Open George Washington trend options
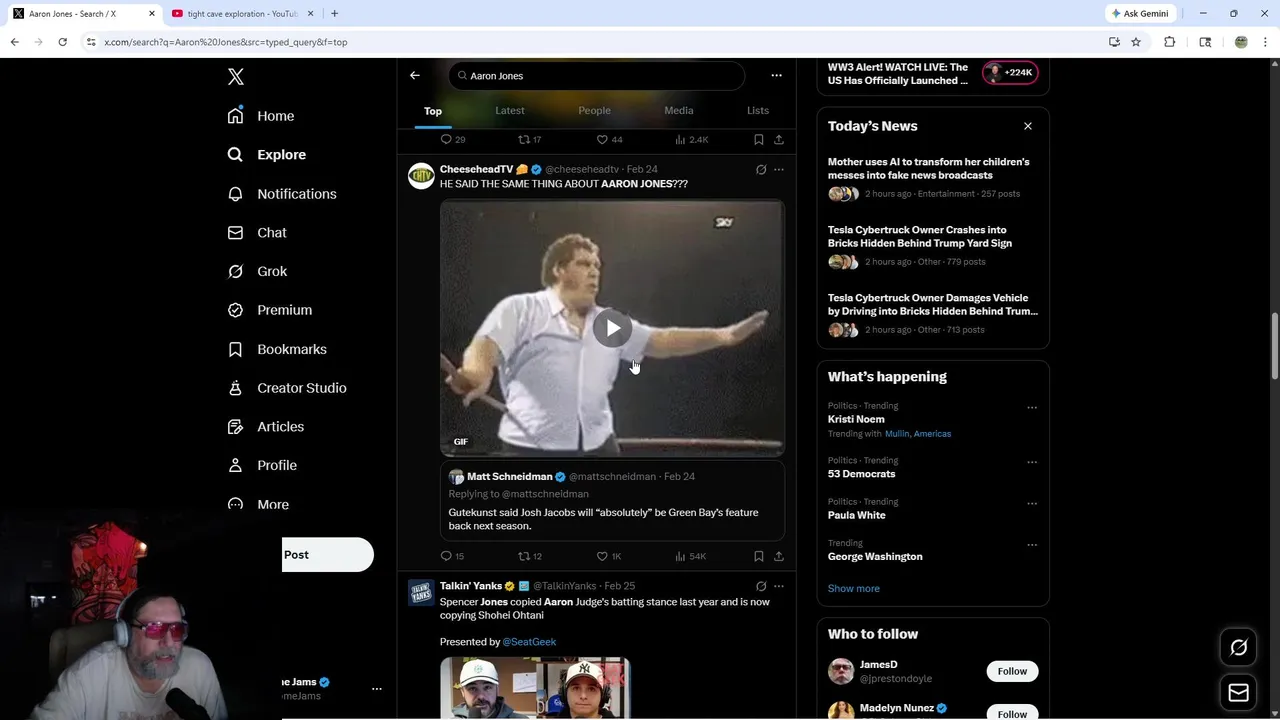Viewport: 1280px width, 720px height. (x=1032, y=545)
